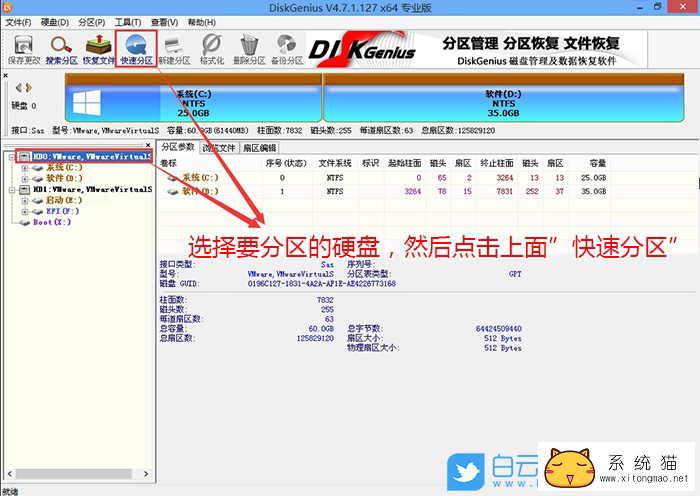This screenshot has height=496, width=700.
Task: Expand 启动(E:) node in tree
Action: pos(25,200)
